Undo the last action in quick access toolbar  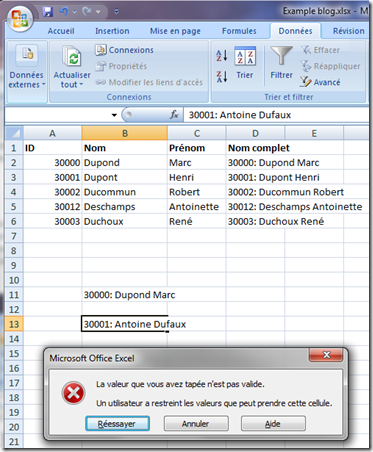tap(64, 12)
